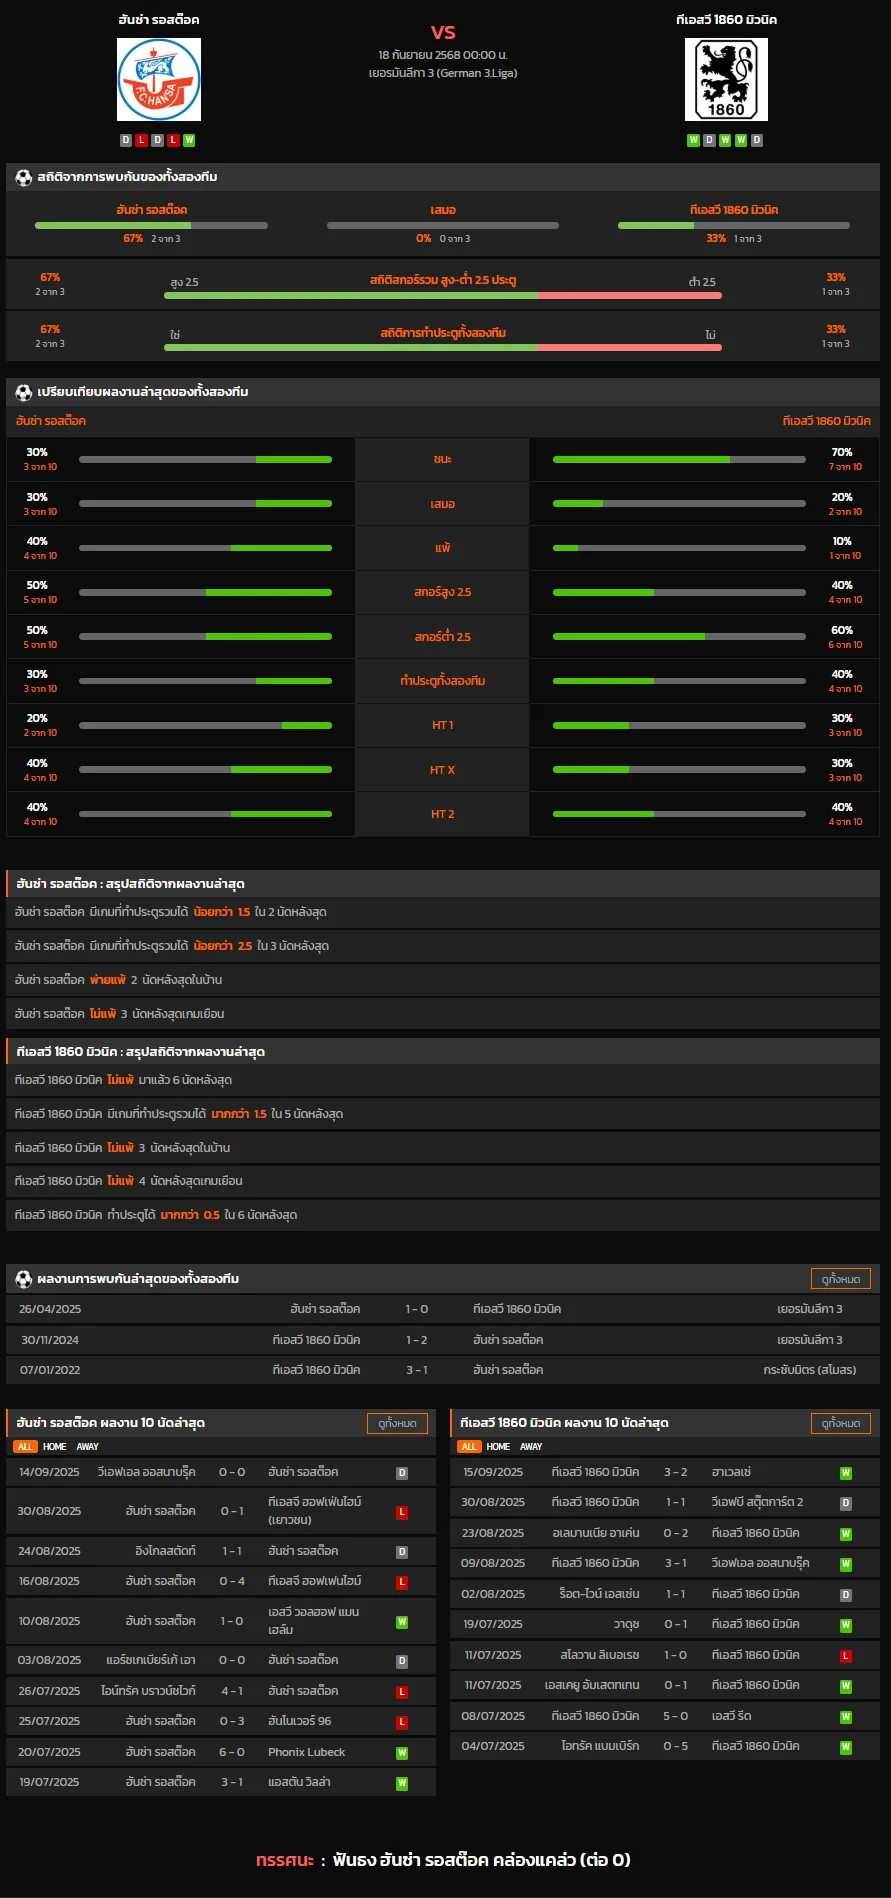Click 'ดูทั้งหมด' in 1860 Munich's last 10 panel

point(841,1423)
